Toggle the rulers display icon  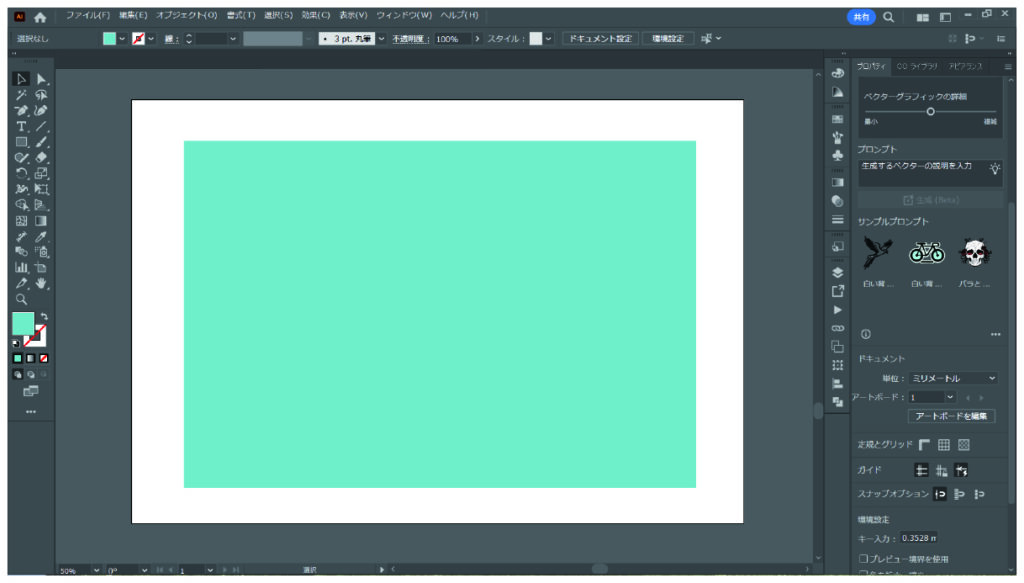pos(924,445)
